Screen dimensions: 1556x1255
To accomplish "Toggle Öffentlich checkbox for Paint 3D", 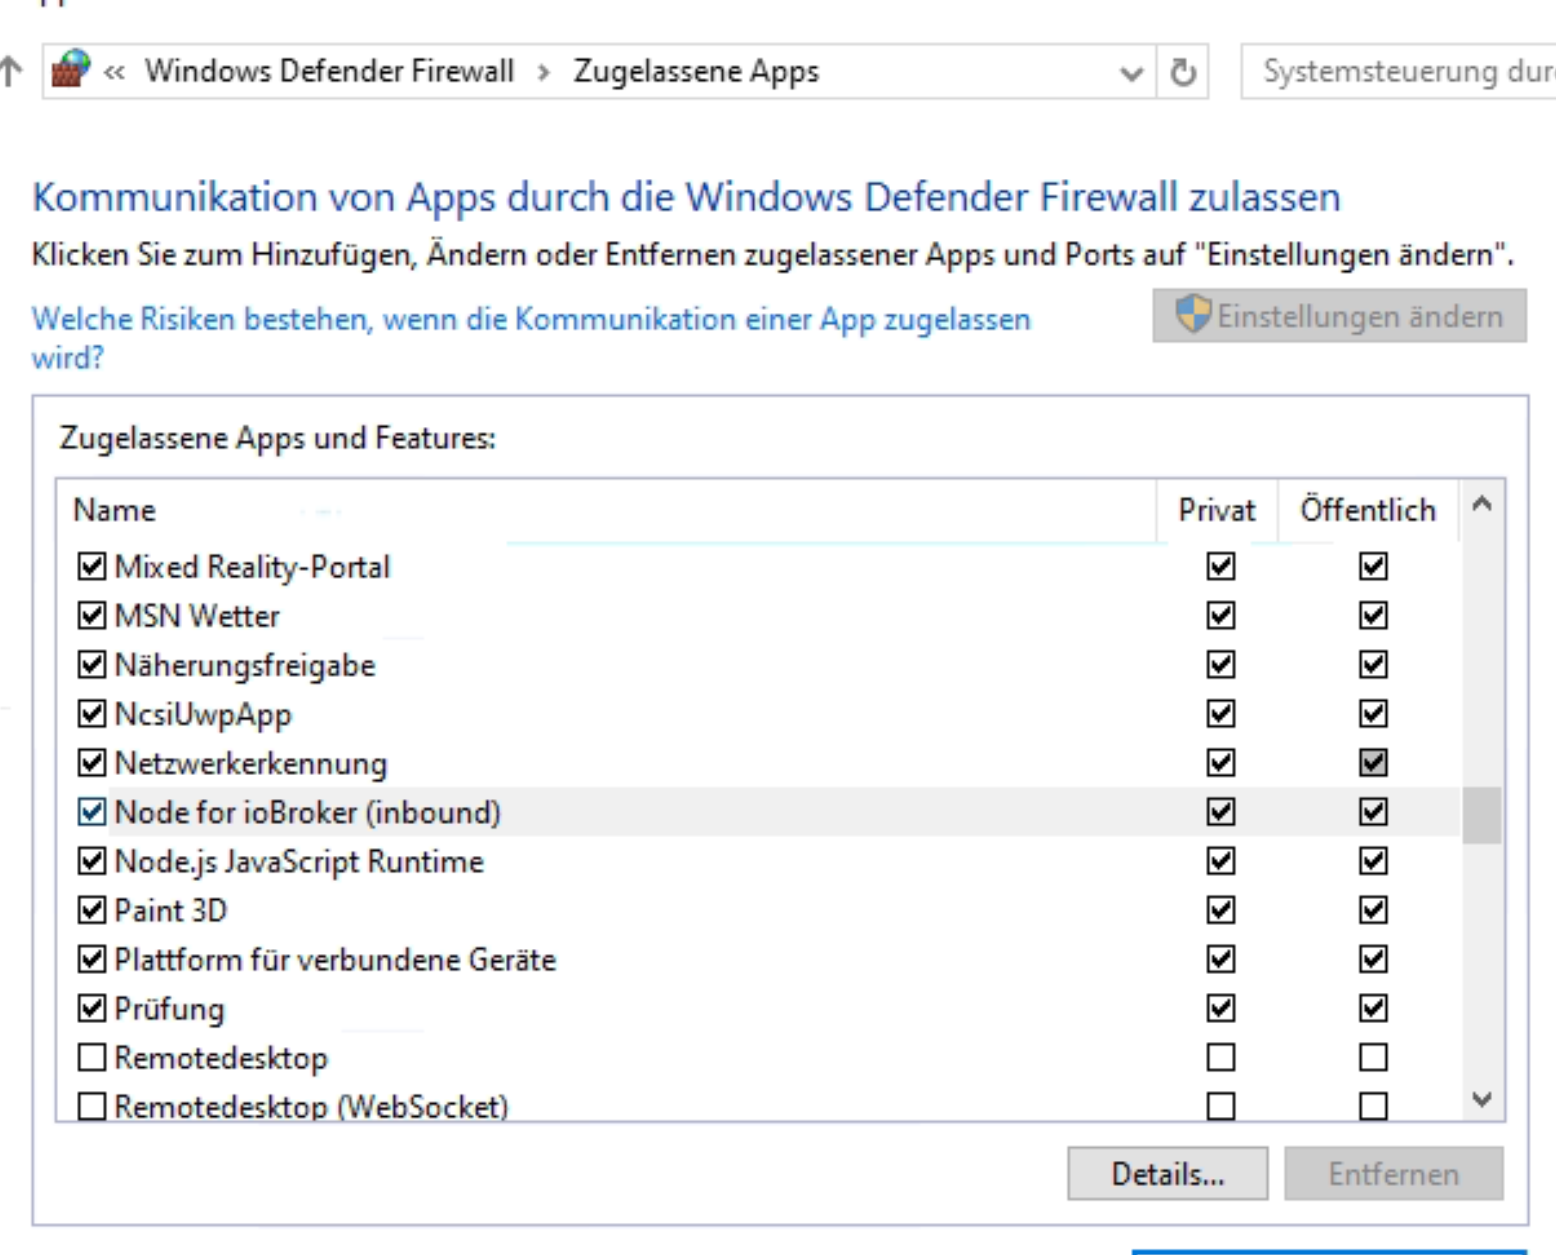I will click(x=1373, y=910).
